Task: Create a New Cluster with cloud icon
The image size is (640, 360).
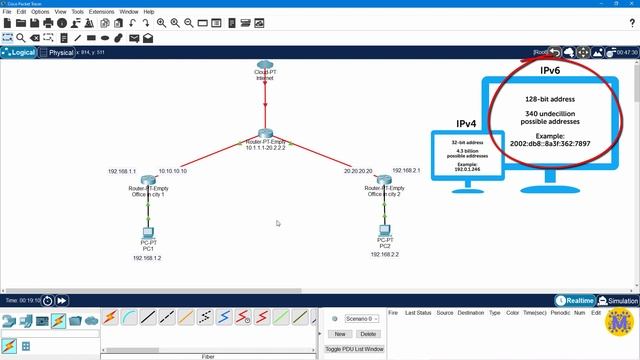Action: tap(569, 52)
